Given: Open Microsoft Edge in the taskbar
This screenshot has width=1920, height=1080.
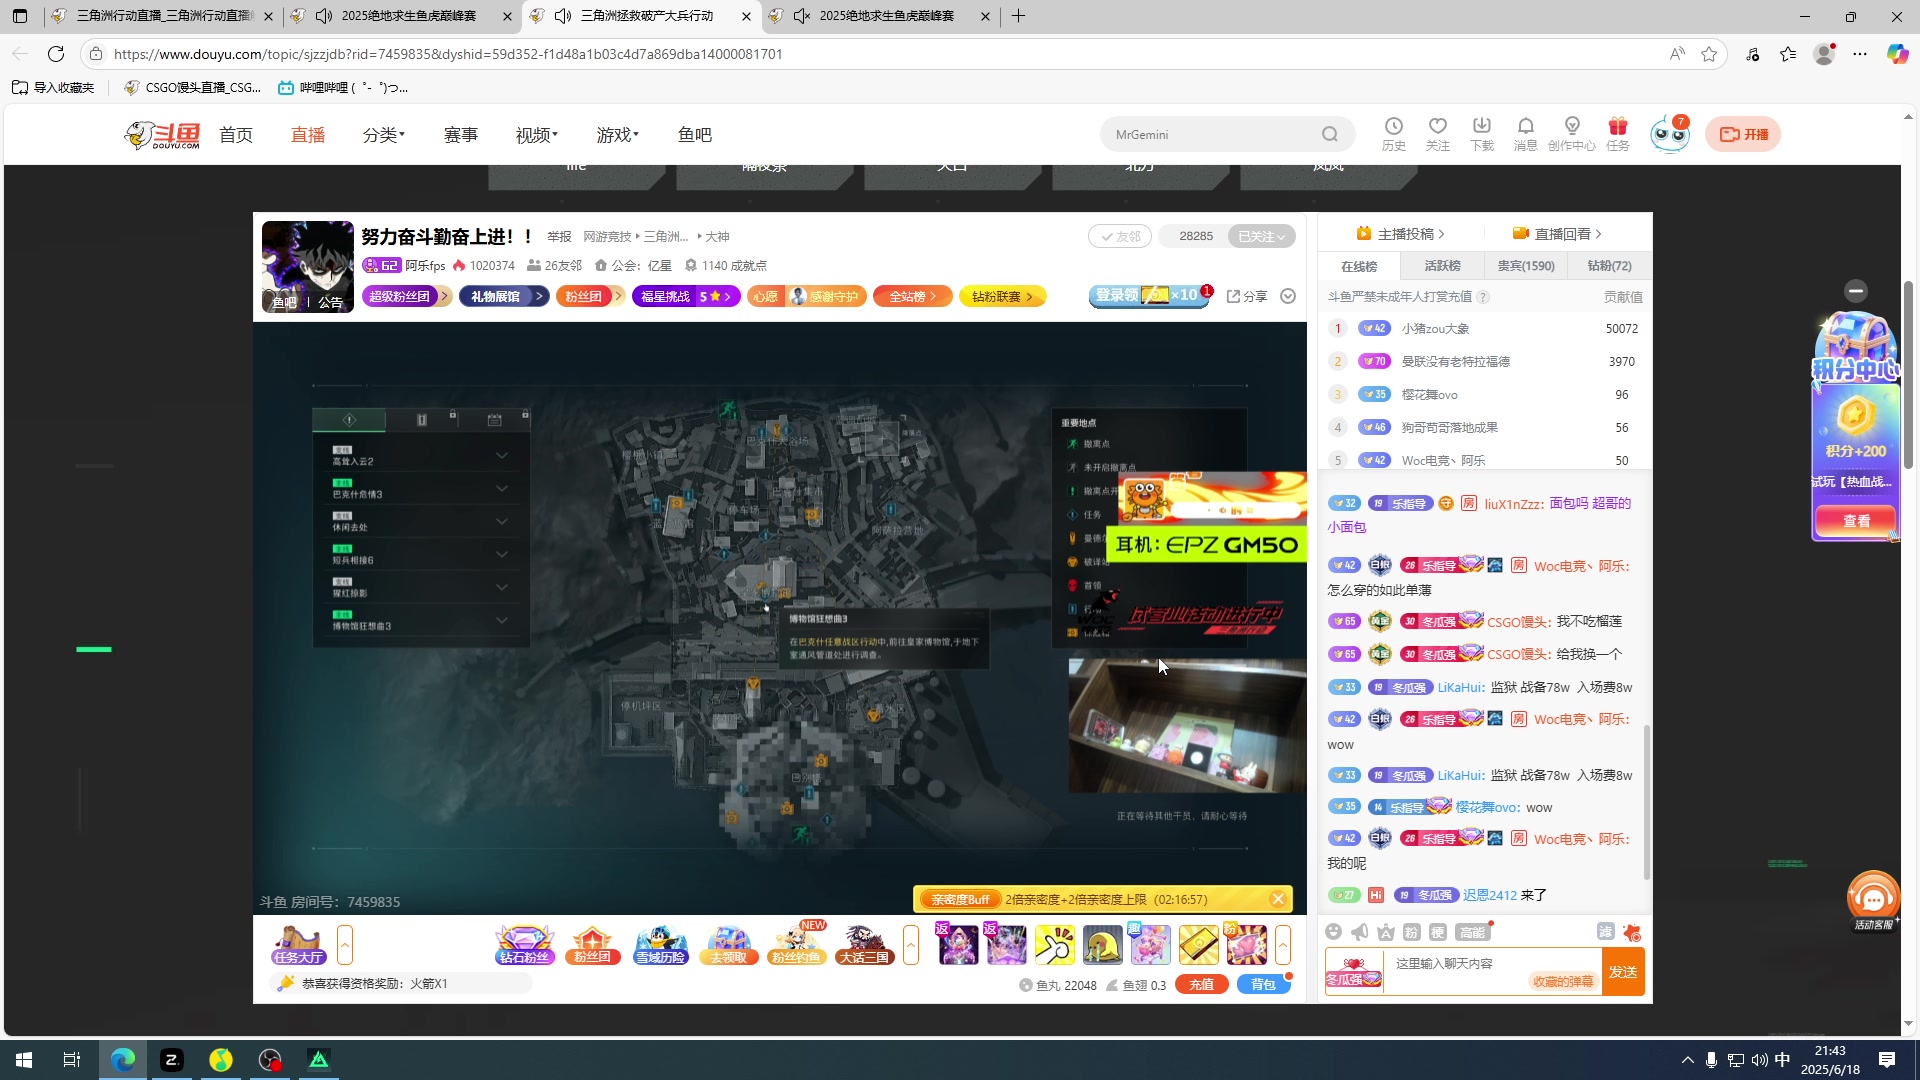Looking at the screenshot, I should pyautogui.click(x=123, y=1060).
